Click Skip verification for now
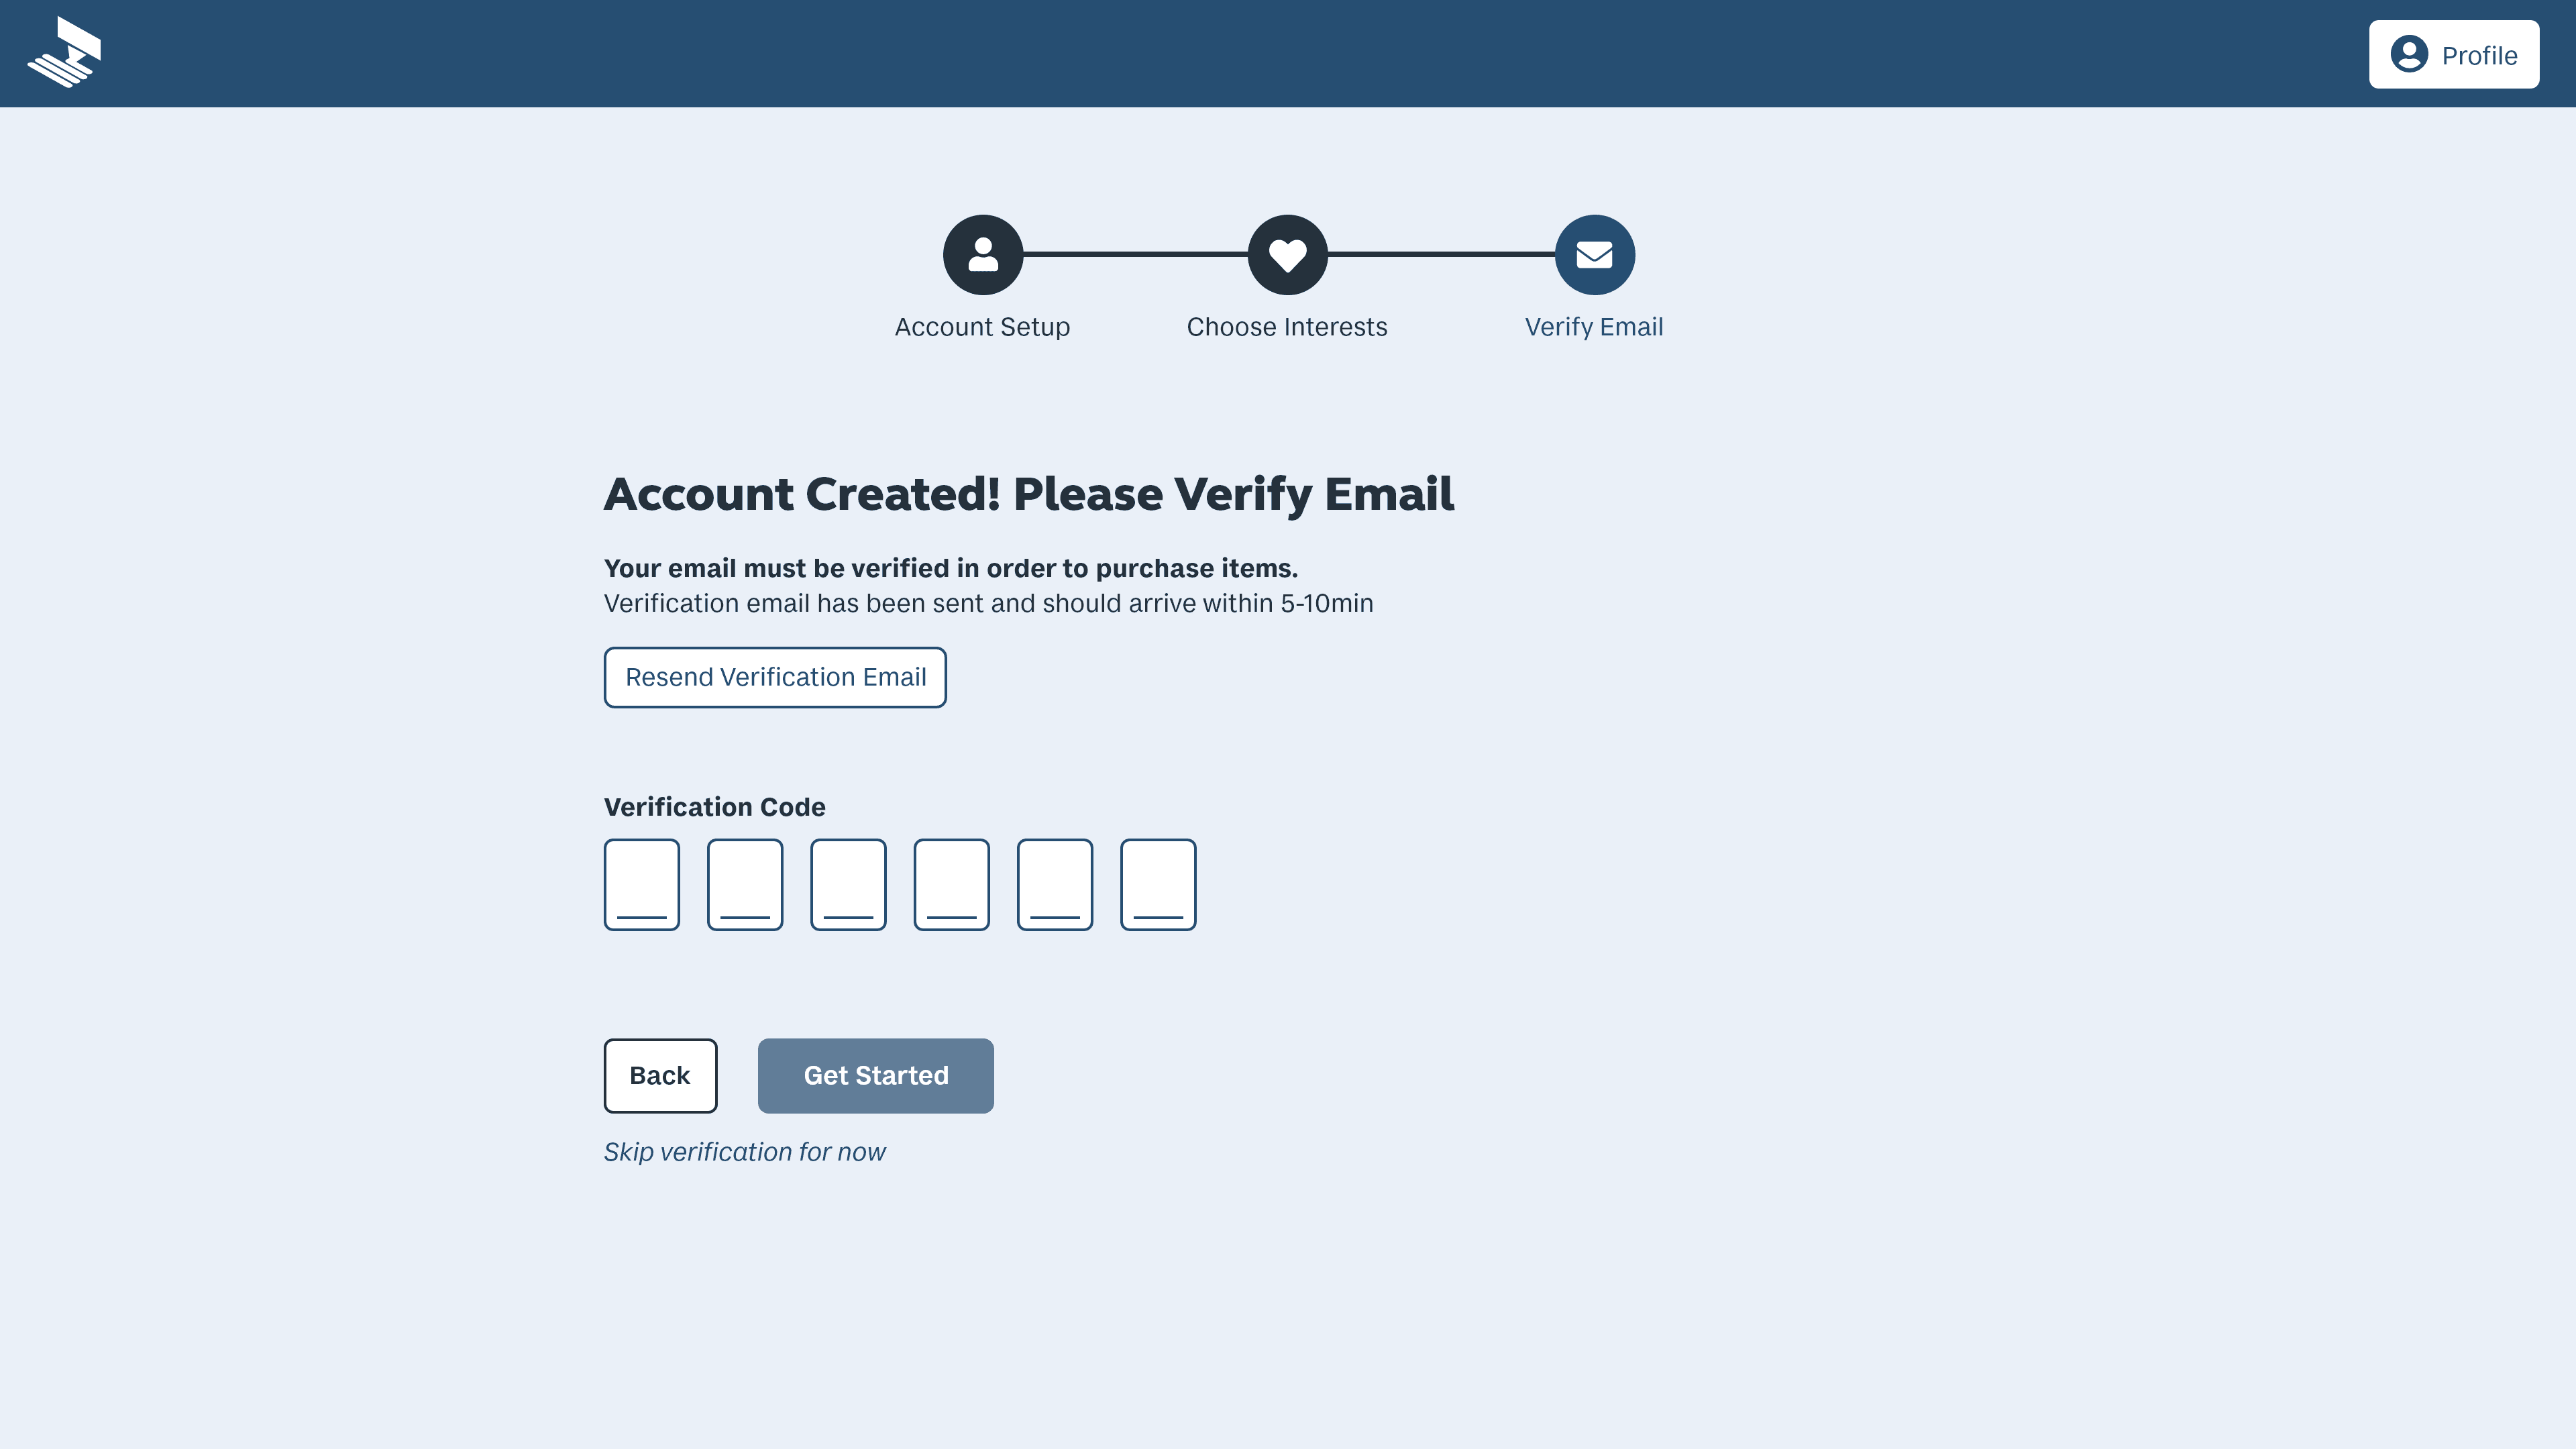Image resolution: width=2576 pixels, height=1449 pixels. point(744,1151)
